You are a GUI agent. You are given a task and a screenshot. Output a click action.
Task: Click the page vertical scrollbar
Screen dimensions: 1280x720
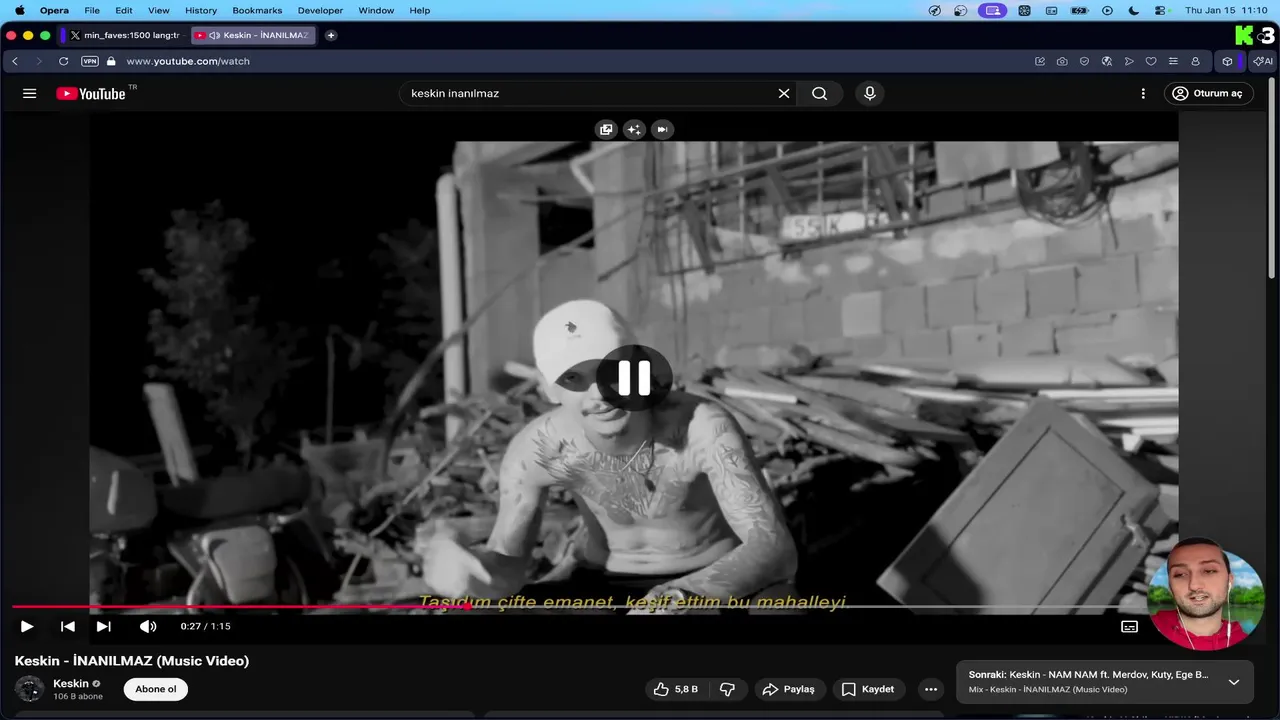(1272, 180)
